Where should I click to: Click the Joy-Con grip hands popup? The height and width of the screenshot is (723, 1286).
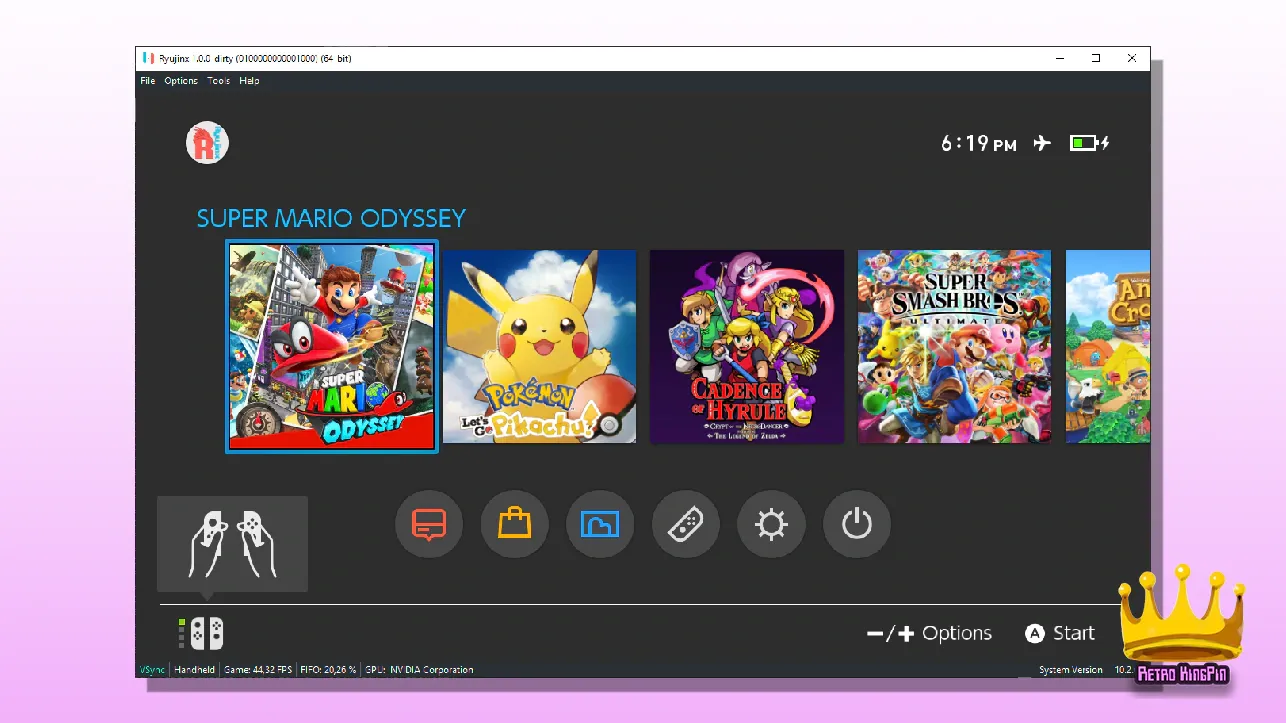click(x=232, y=544)
